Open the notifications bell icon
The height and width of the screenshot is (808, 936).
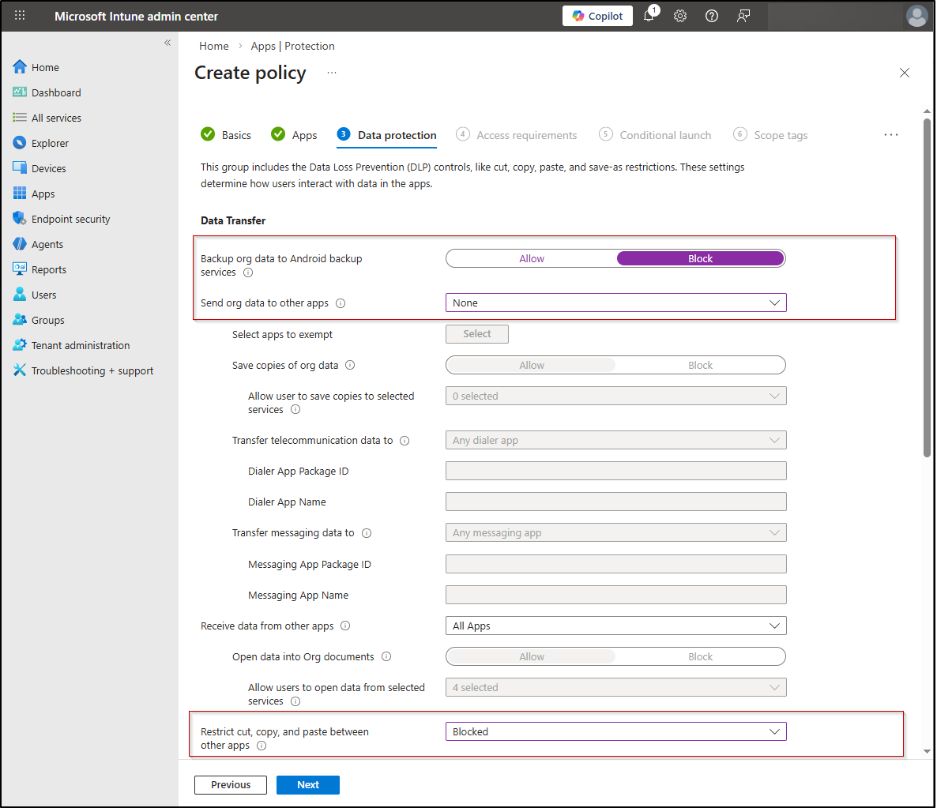coord(649,16)
